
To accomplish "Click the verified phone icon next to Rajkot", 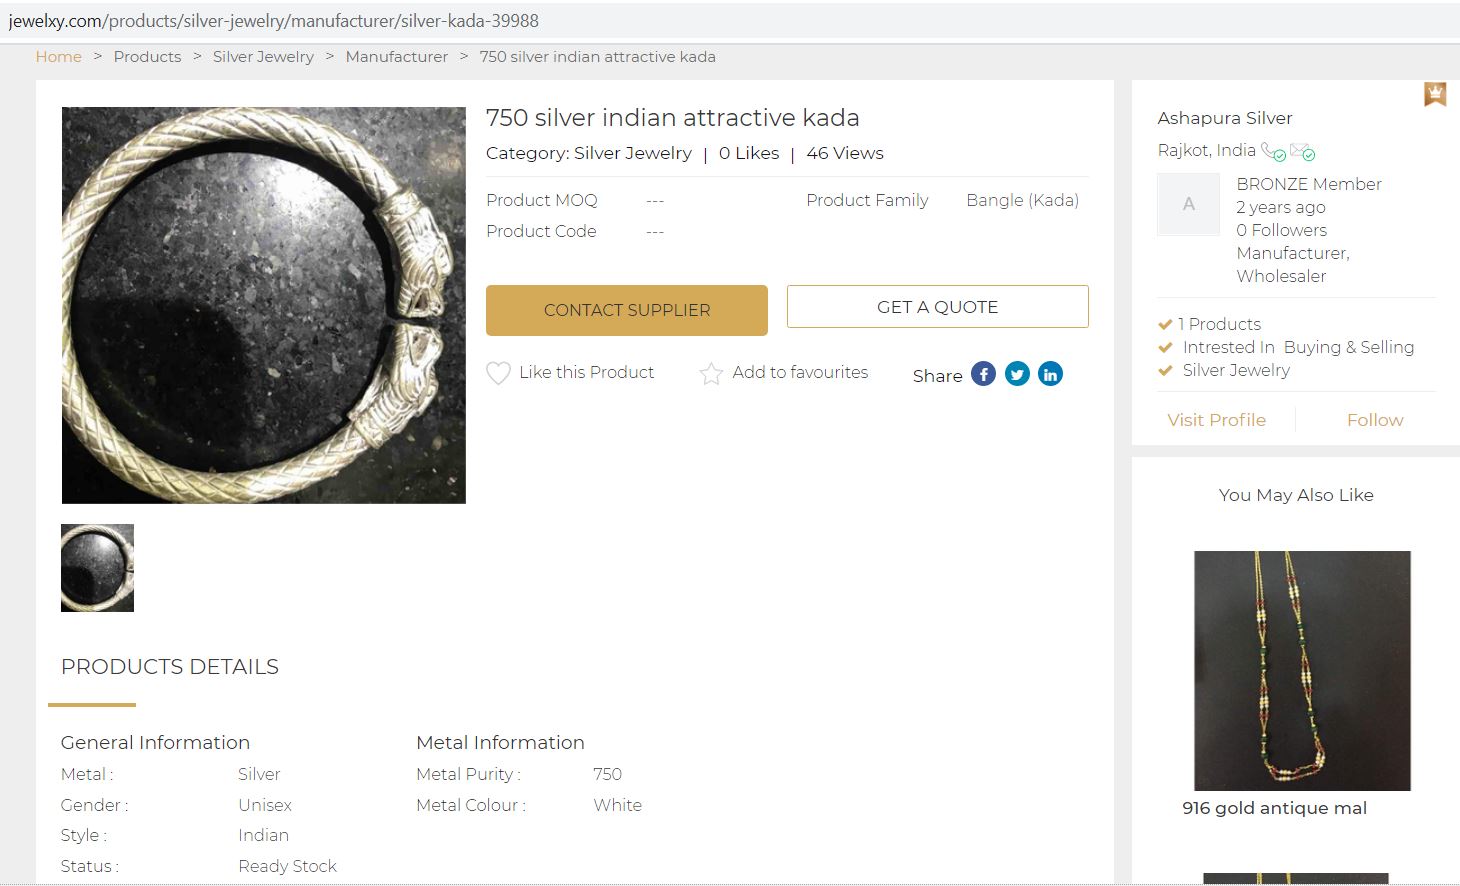I will point(1274,151).
